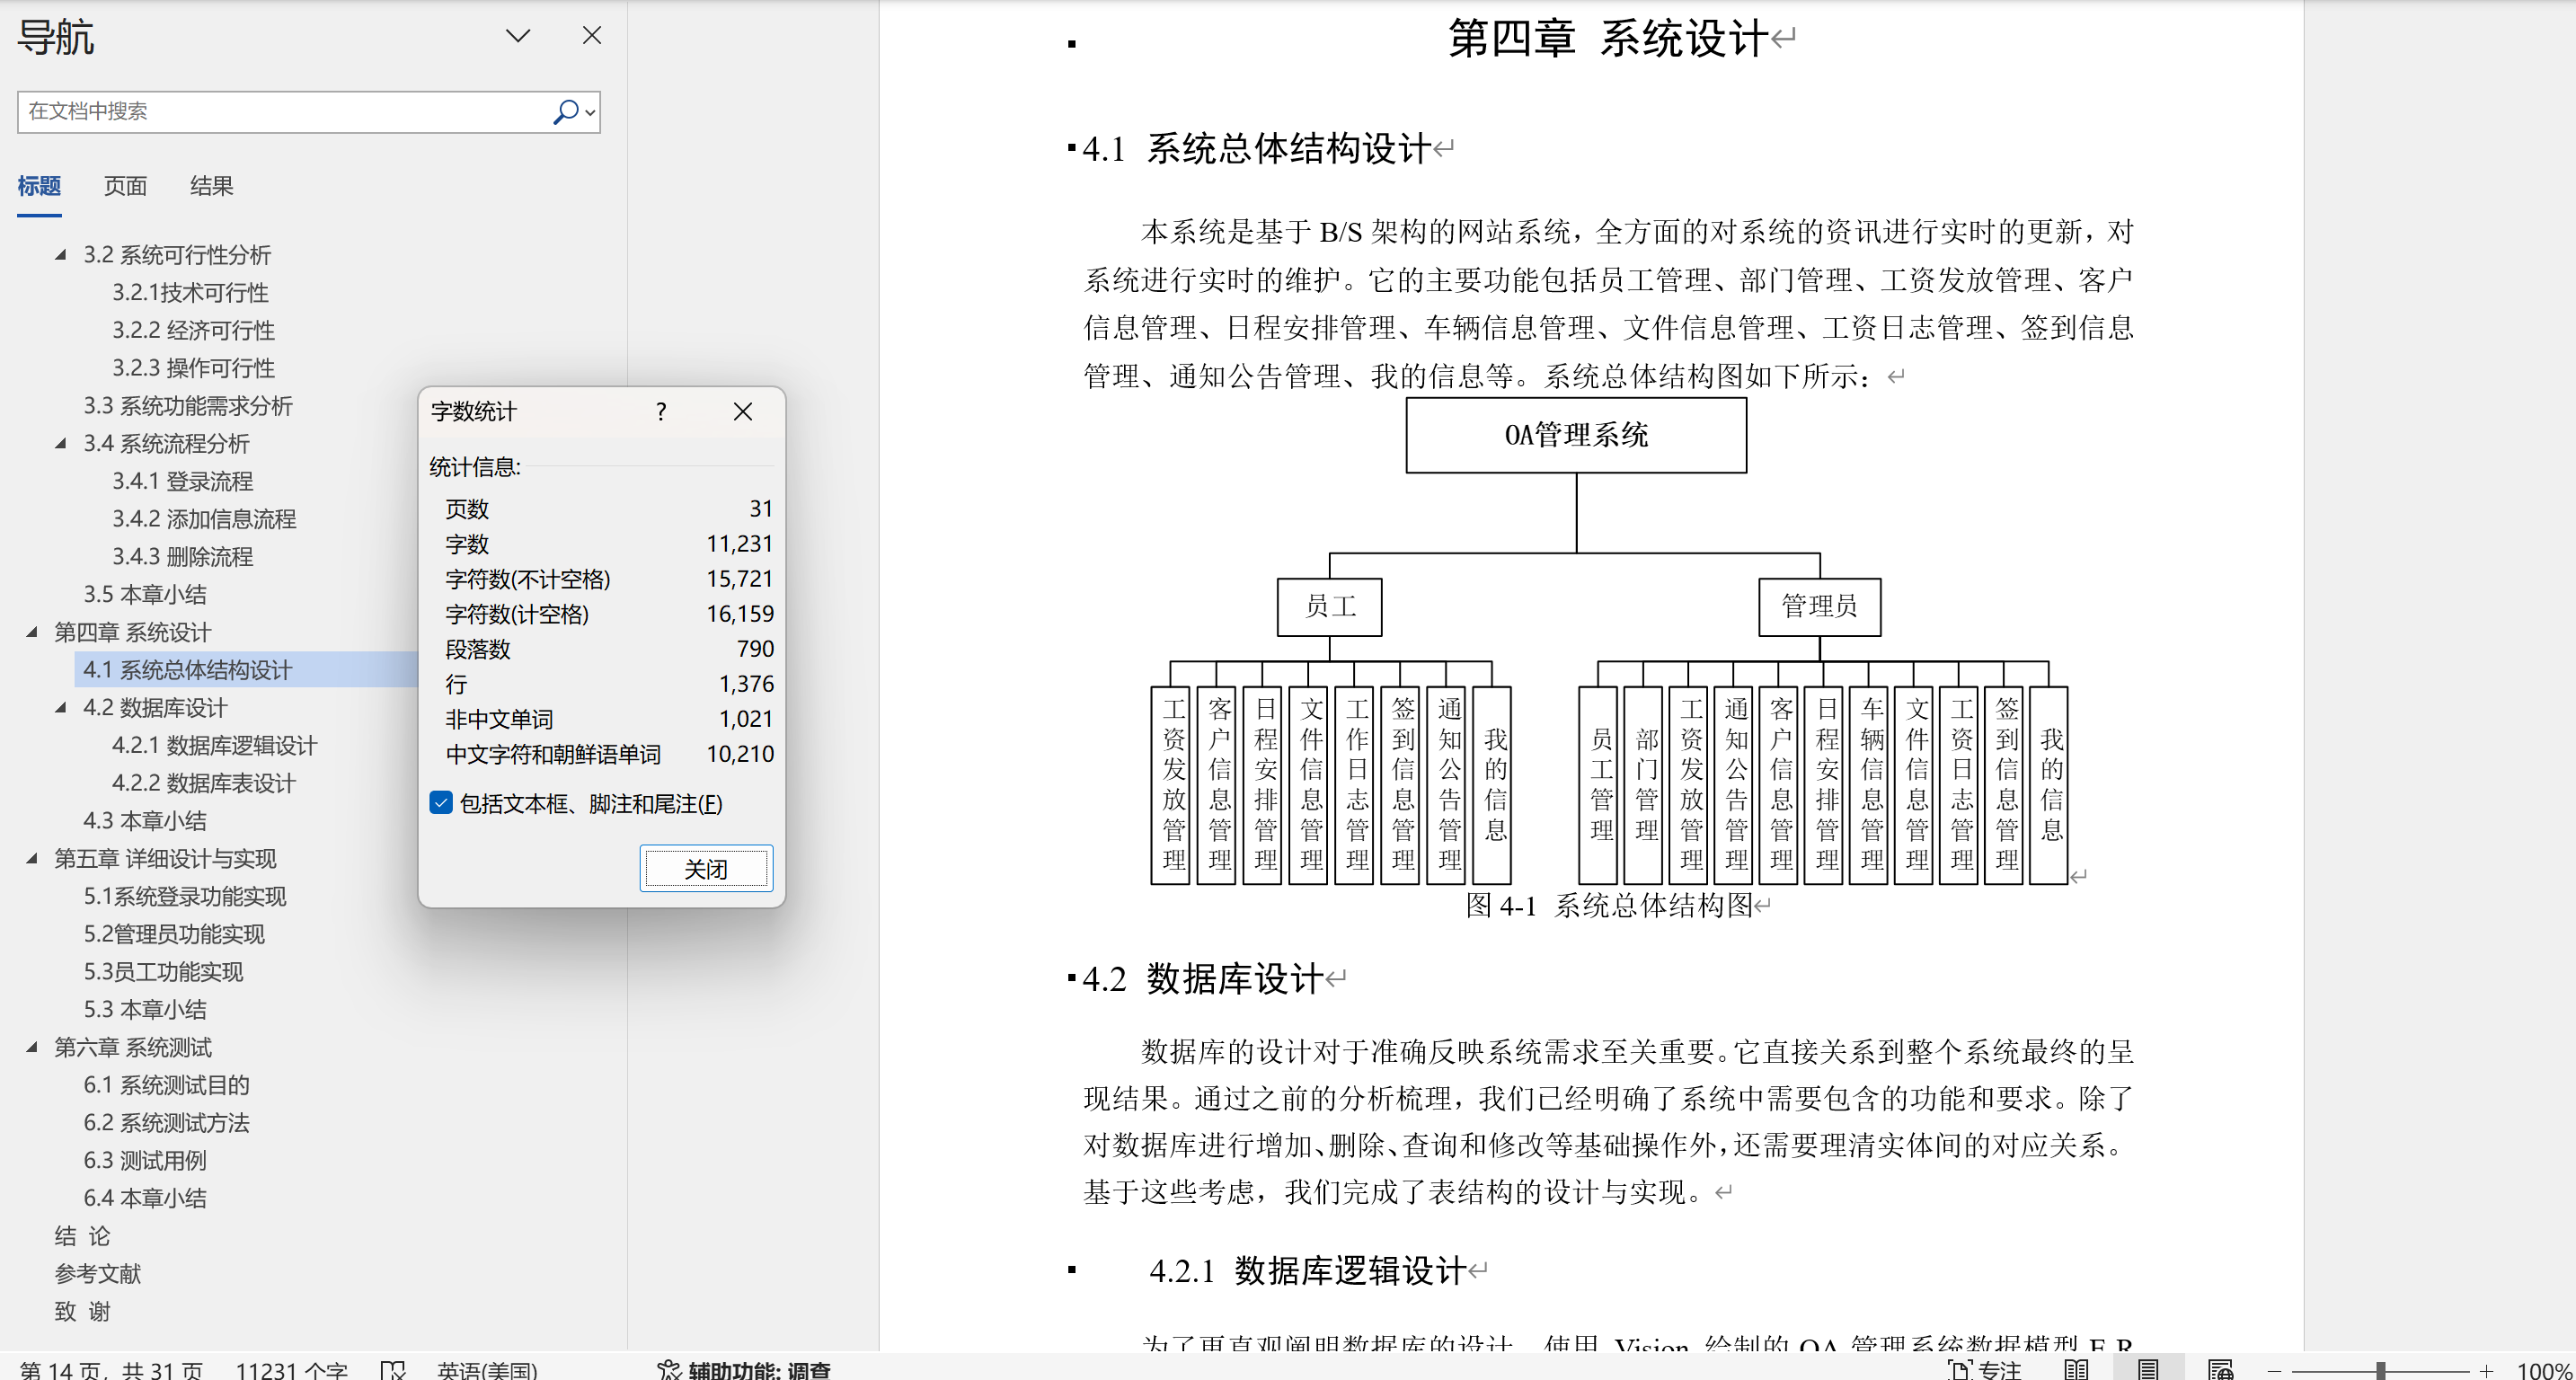
Task: Collapse the 3.2 系统可行性分析 heading
Action: (x=61, y=255)
